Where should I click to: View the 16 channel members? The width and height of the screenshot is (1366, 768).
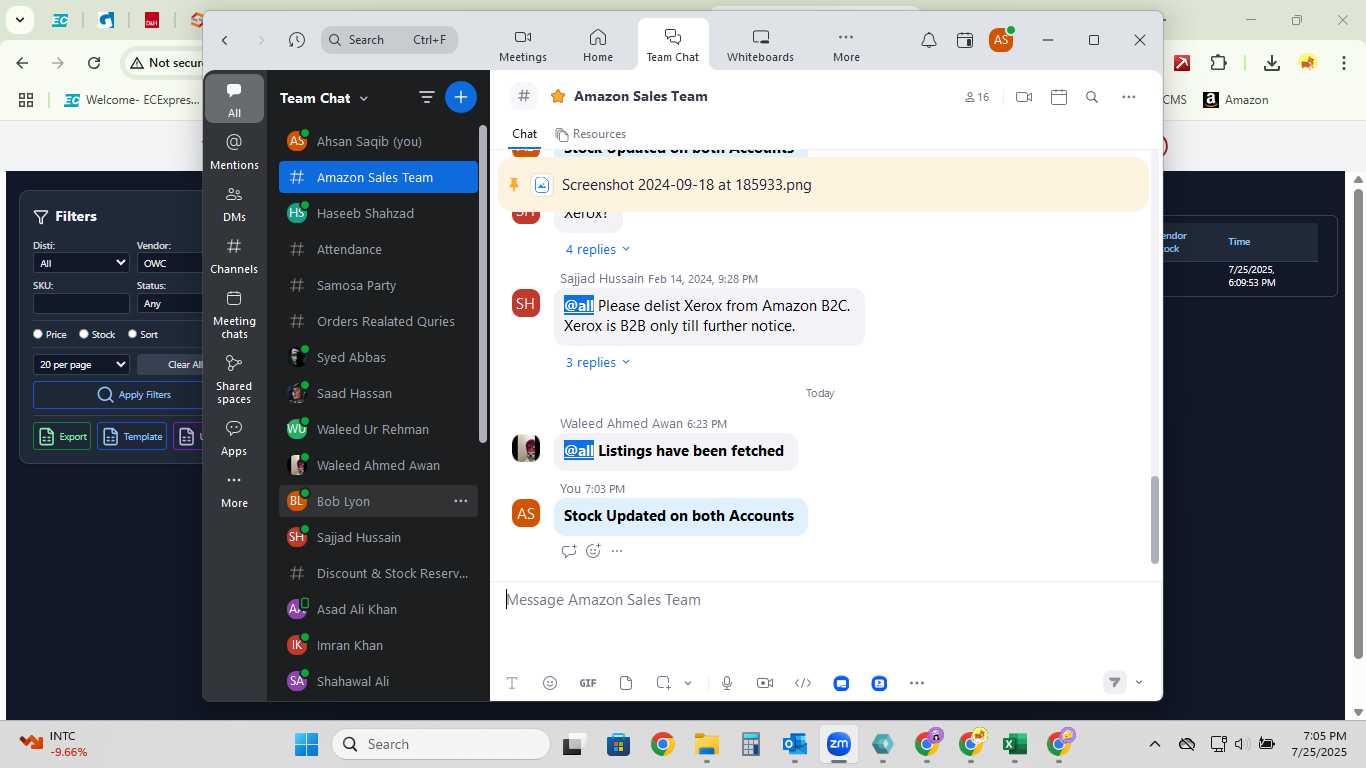click(977, 97)
